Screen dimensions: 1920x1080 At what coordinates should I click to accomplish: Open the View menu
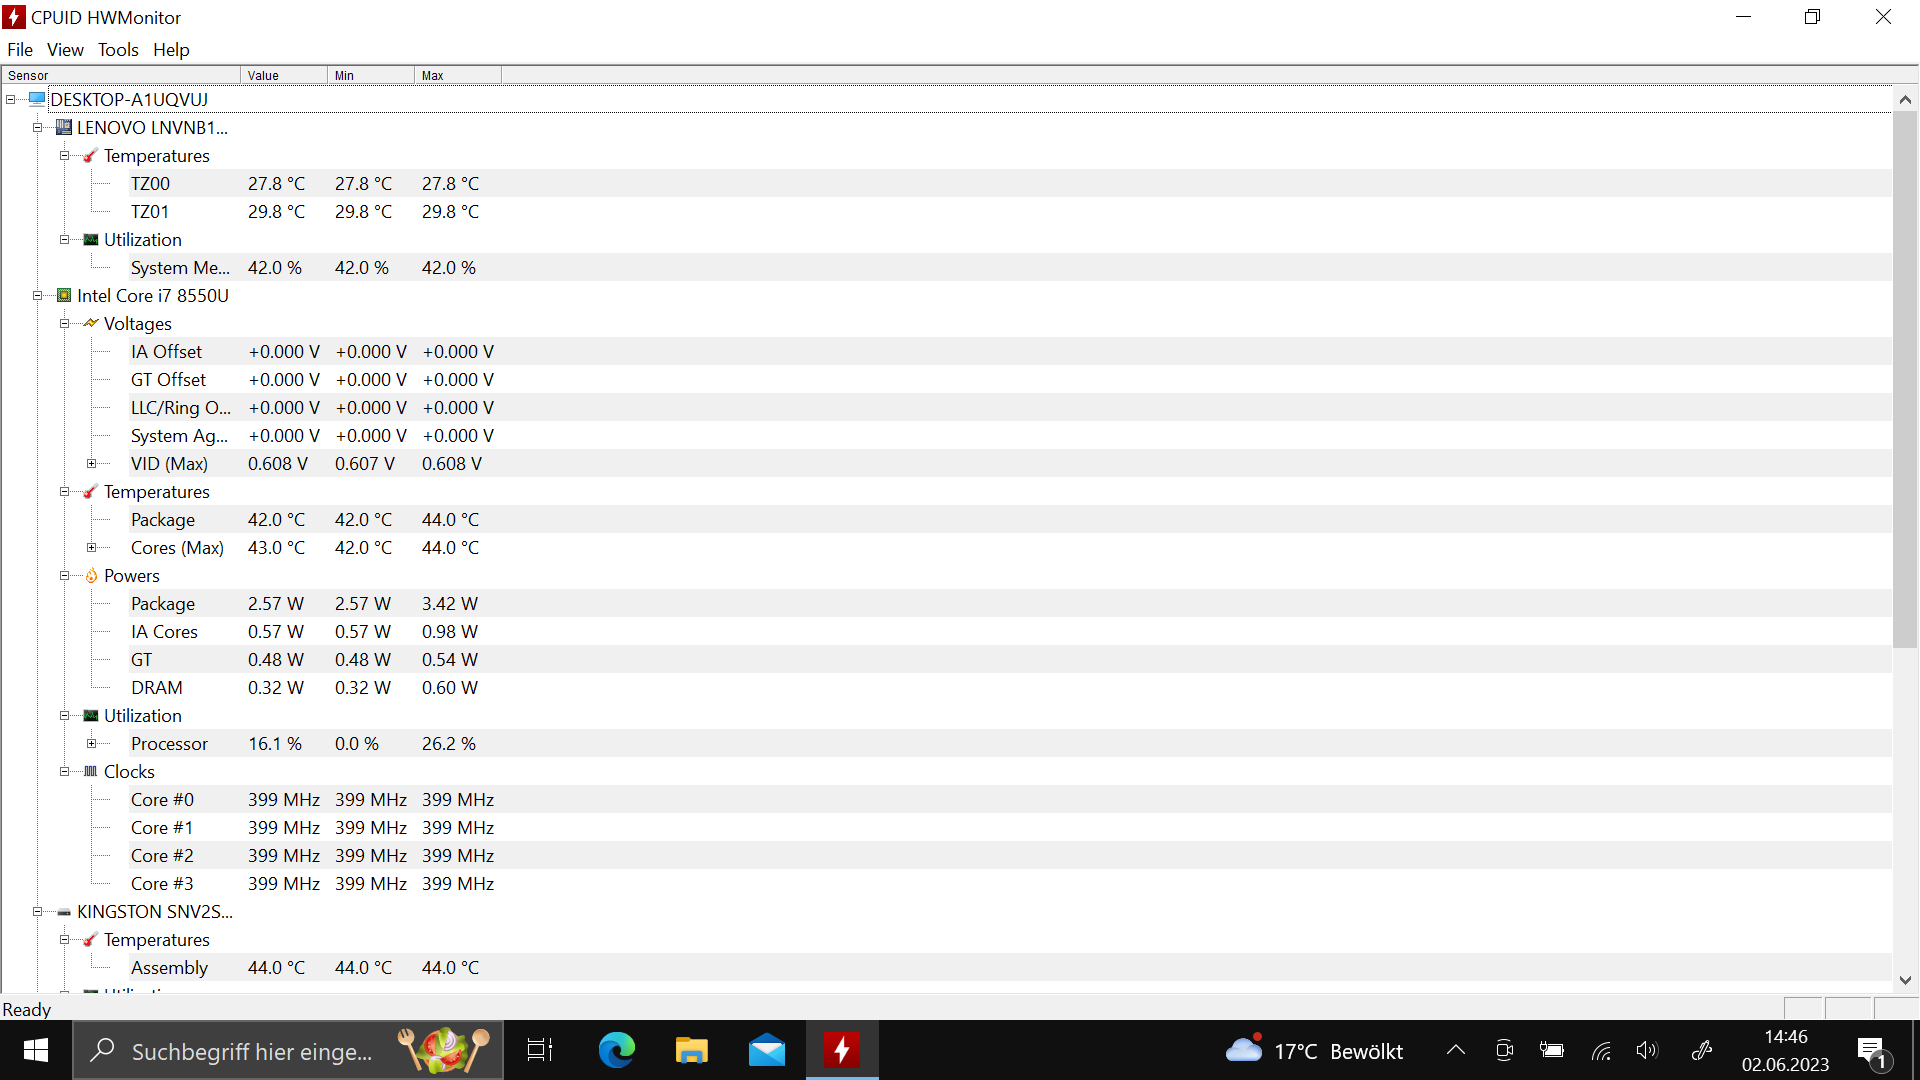pos(65,50)
